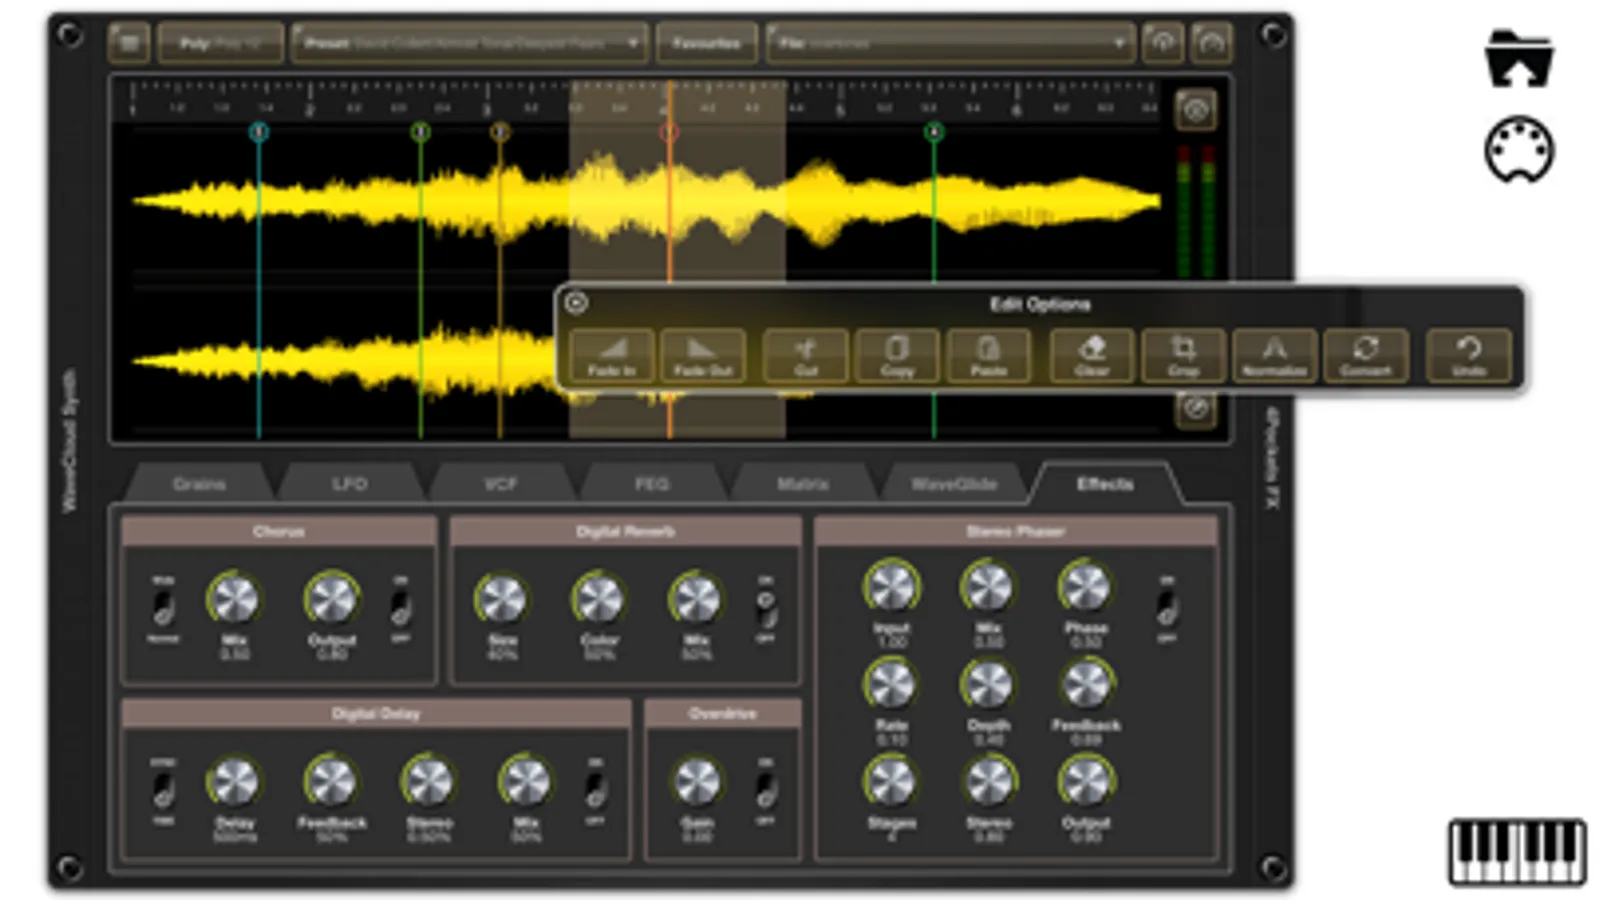Click the Digital Reverb Color knob
This screenshot has height=900, width=1599.
pos(599,598)
